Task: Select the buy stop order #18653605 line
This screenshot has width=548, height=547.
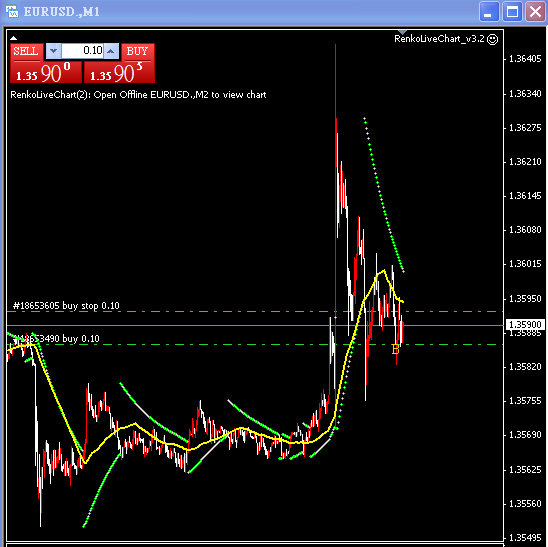Action: 66,306
